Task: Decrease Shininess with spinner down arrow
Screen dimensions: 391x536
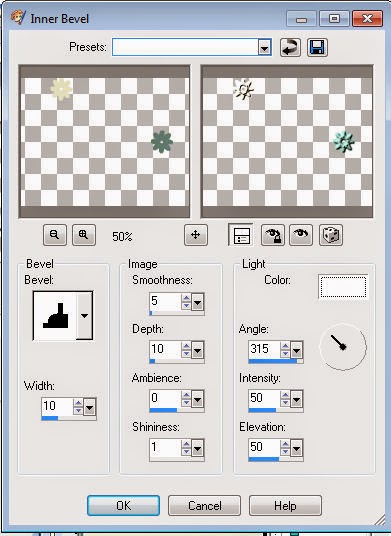Action: 186,451
